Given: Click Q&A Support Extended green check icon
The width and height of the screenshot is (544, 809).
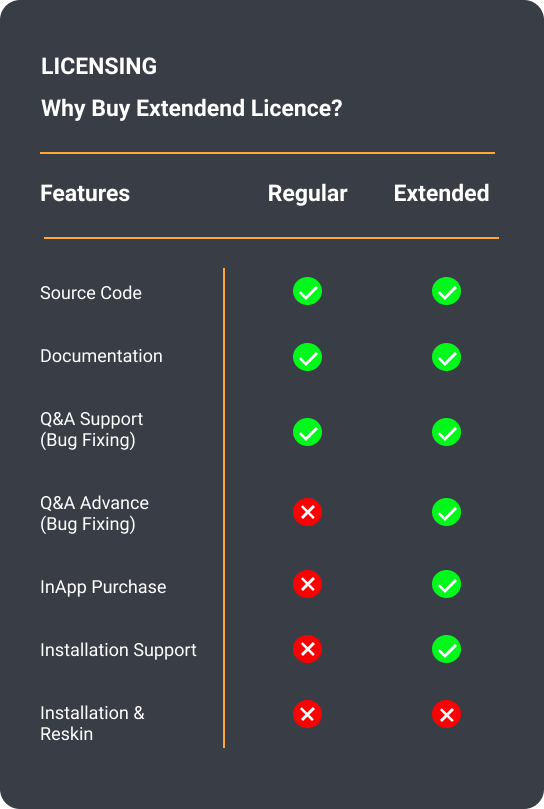Looking at the screenshot, I should click(446, 432).
